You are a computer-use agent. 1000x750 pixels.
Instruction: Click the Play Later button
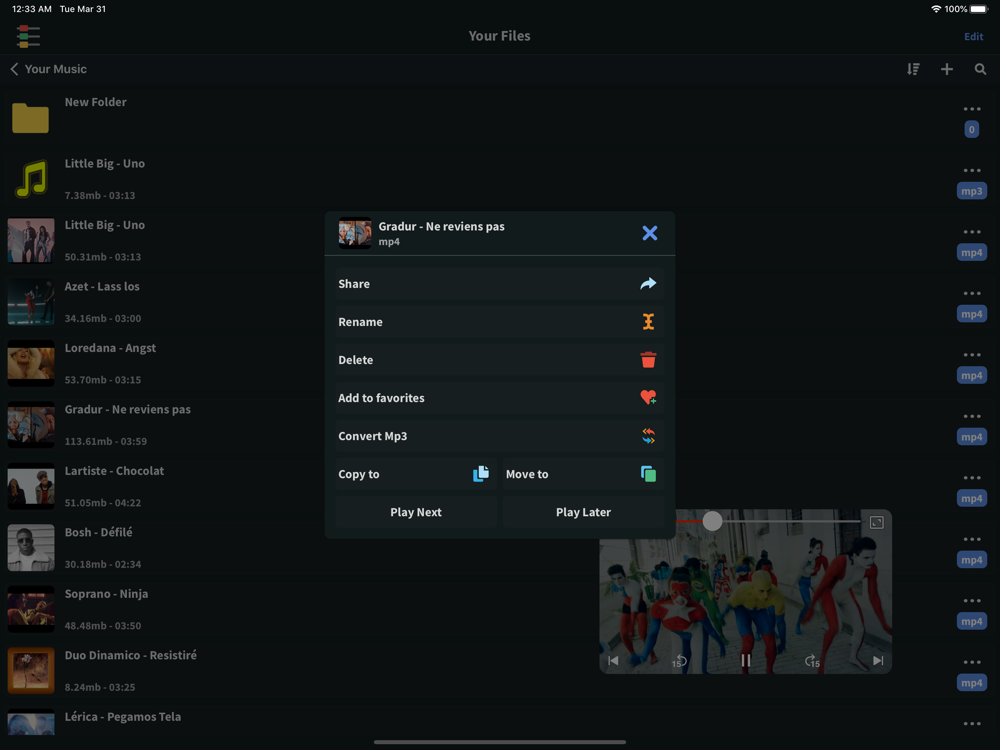pos(583,512)
